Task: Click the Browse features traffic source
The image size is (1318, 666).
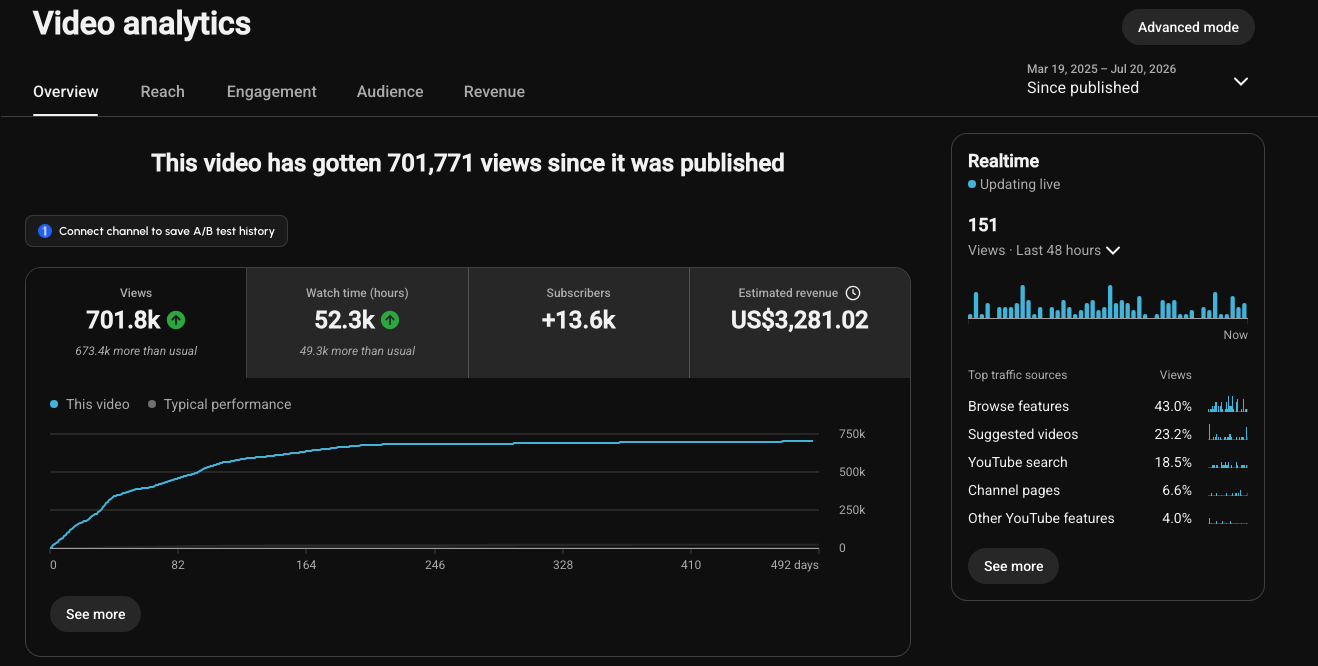Action: (x=1018, y=406)
